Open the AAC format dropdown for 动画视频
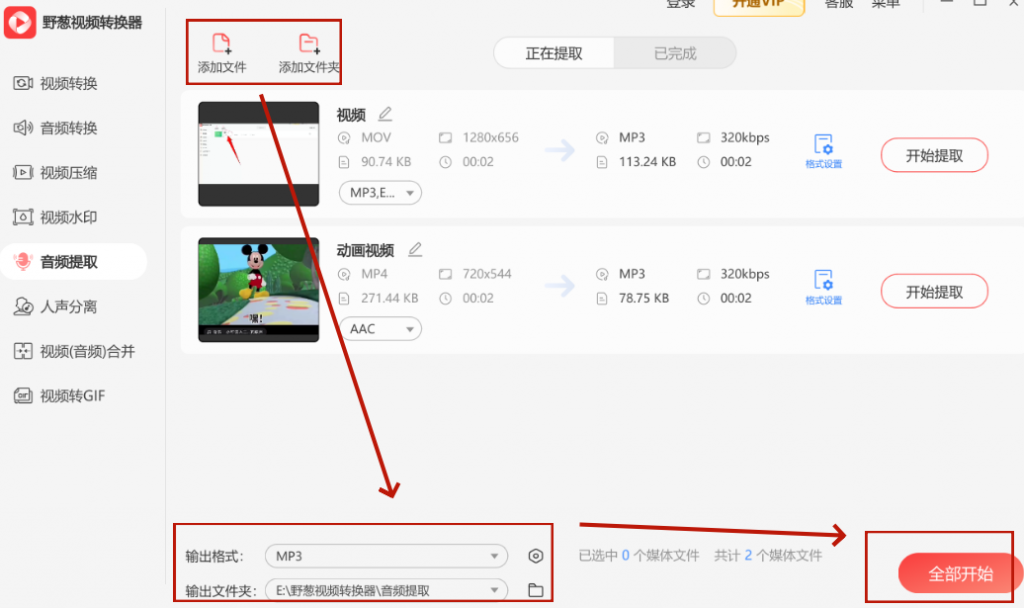 379,328
